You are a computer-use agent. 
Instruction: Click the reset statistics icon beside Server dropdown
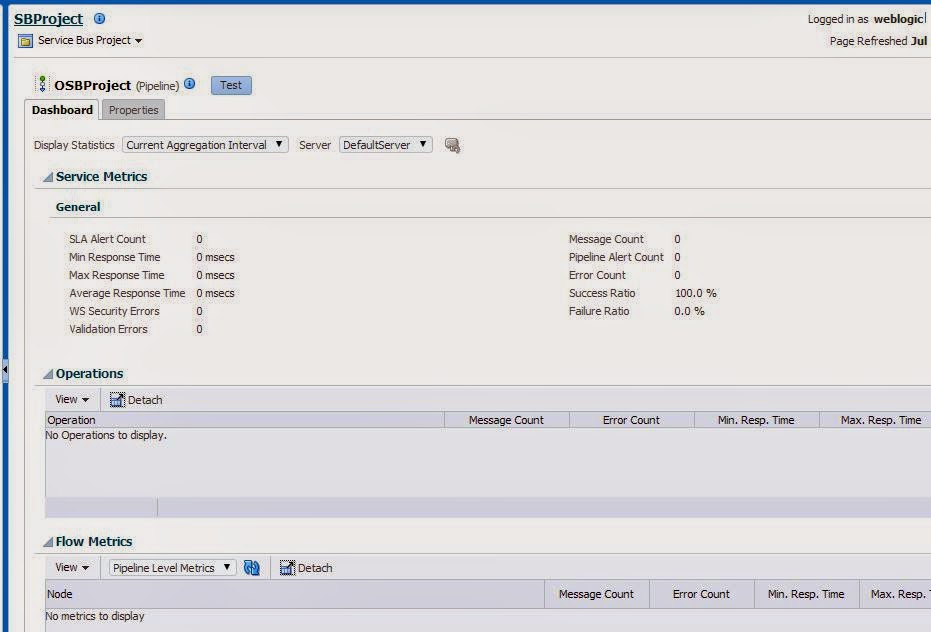[452, 144]
